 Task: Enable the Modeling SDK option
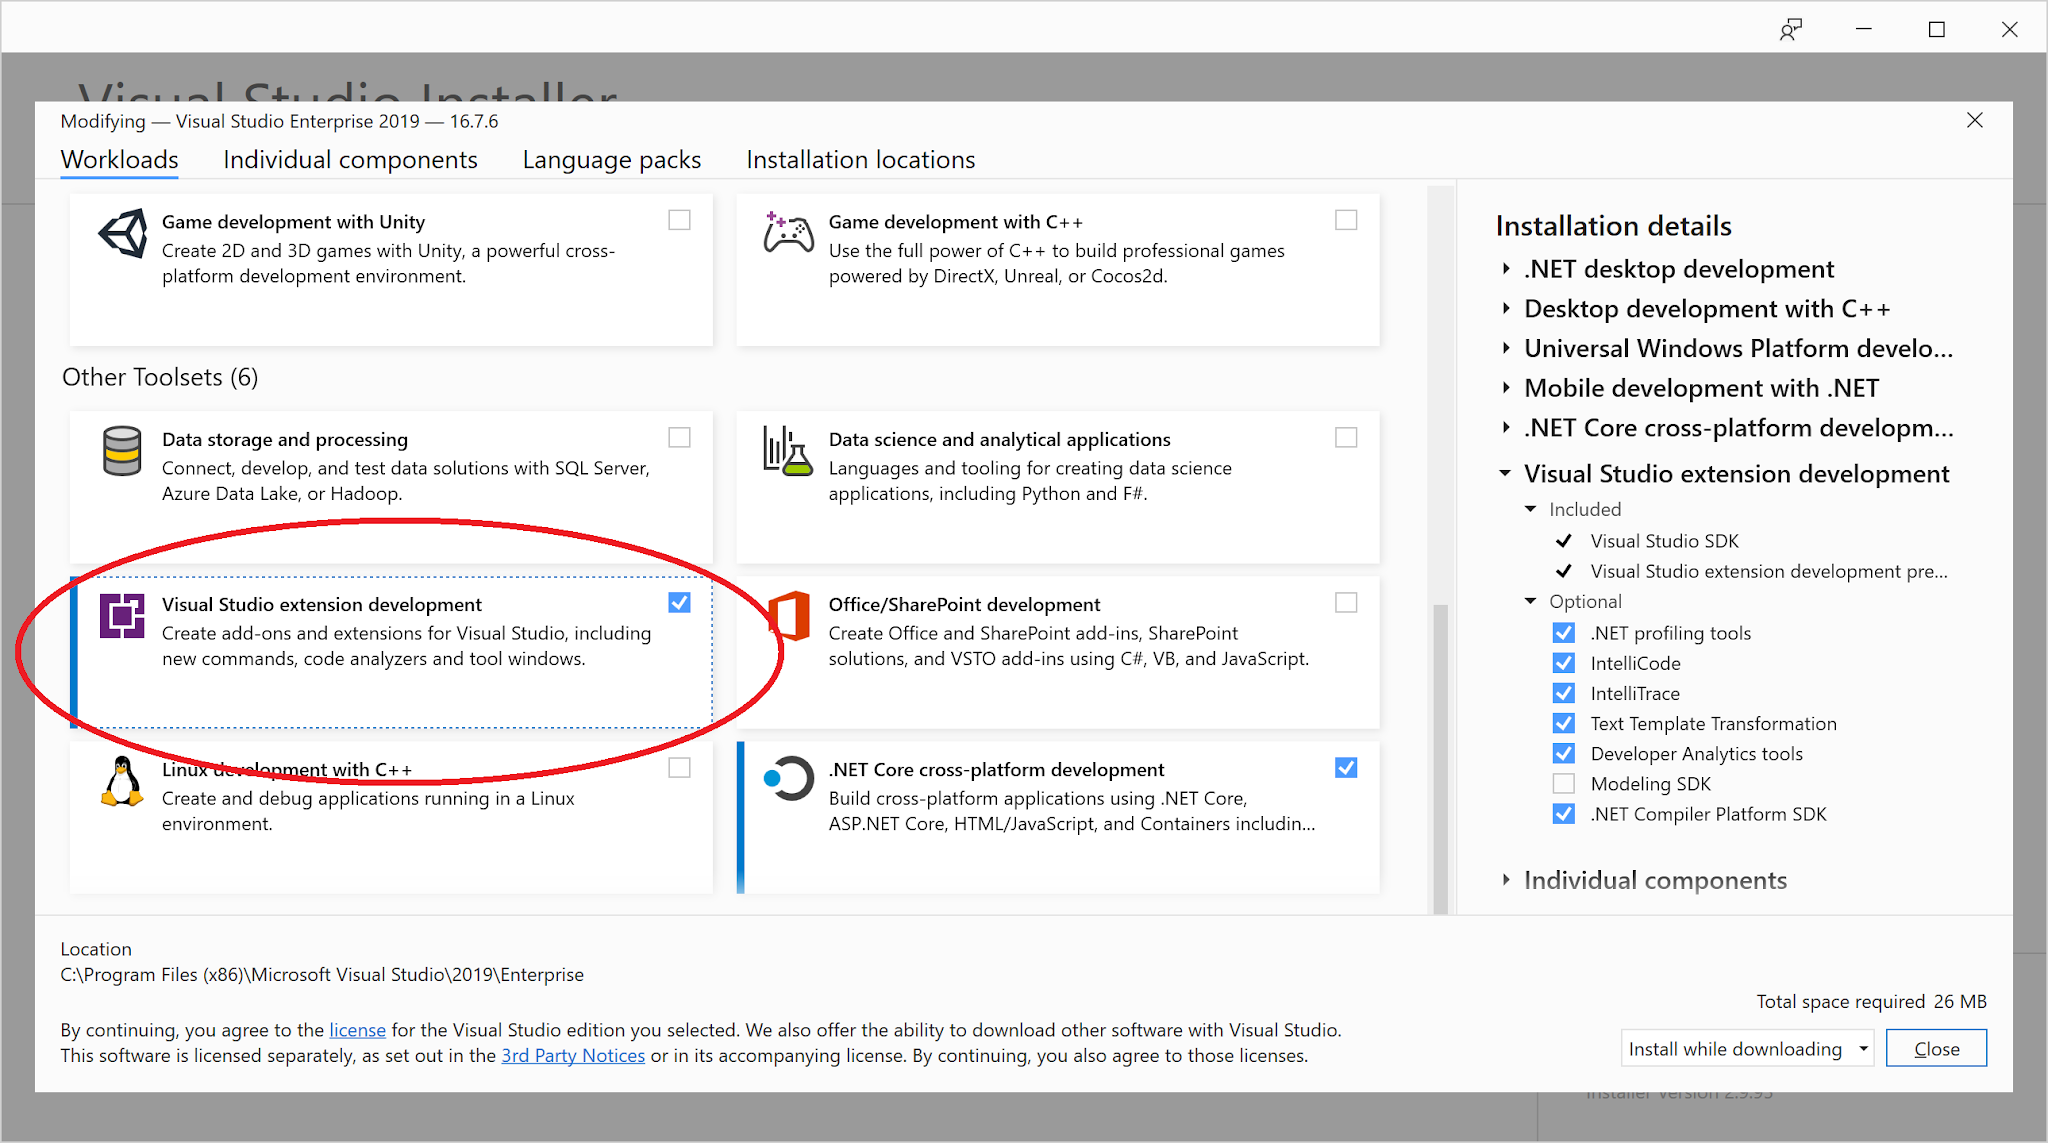pos(1563,783)
